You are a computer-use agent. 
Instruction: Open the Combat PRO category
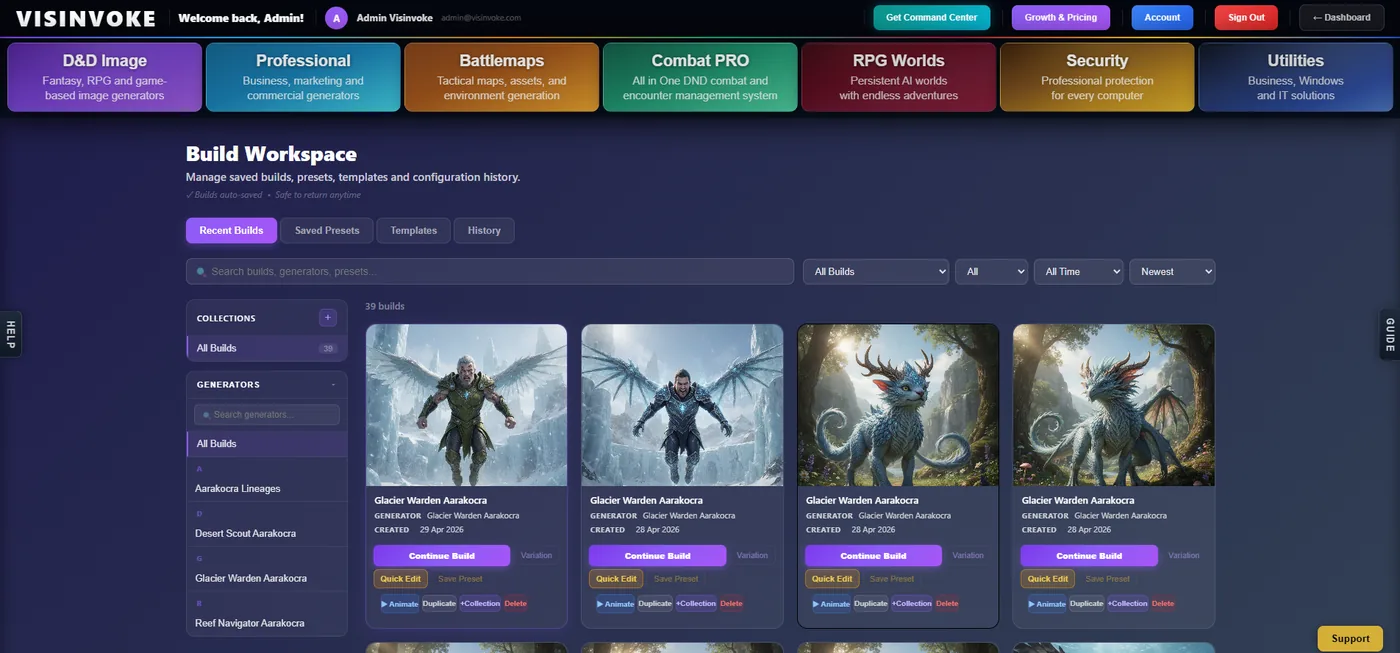tap(700, 77)
